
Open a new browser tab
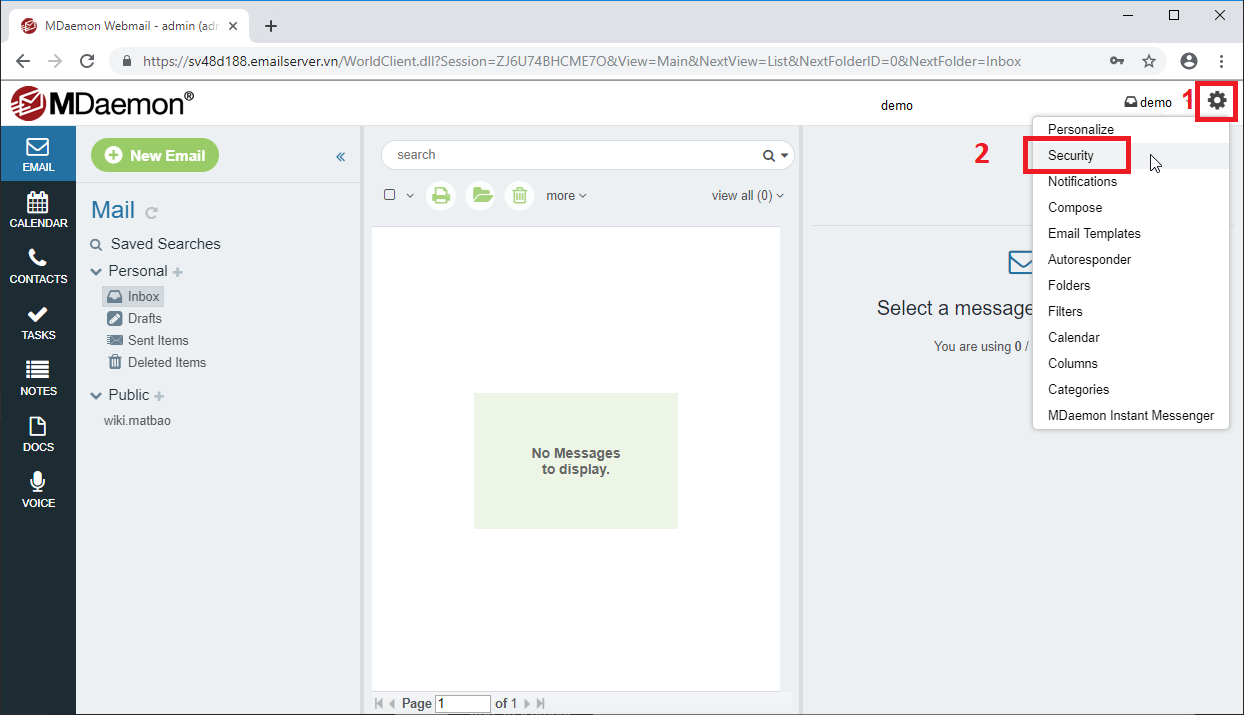pyautogui.click(x=271, y=26)
